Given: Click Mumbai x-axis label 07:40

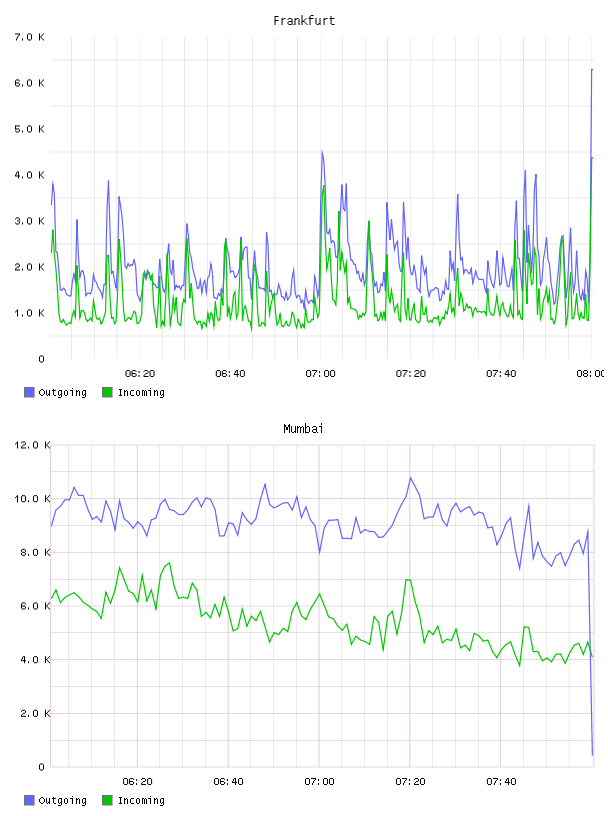Looking at the screenshot, I should pos(501,782).
